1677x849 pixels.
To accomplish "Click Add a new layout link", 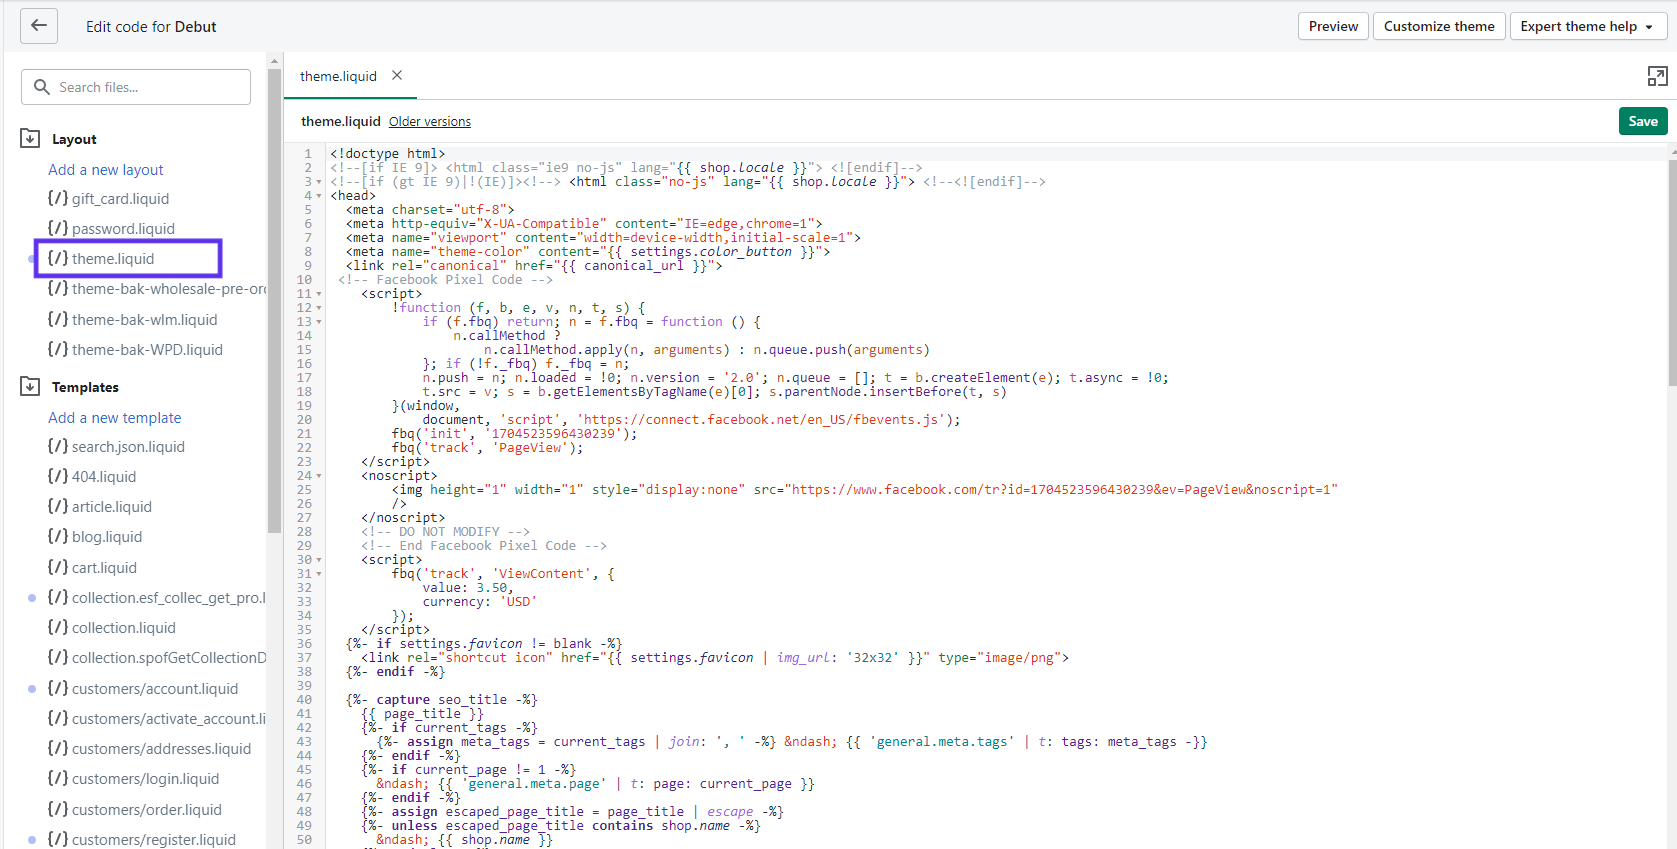I will (x=106, y=170).
